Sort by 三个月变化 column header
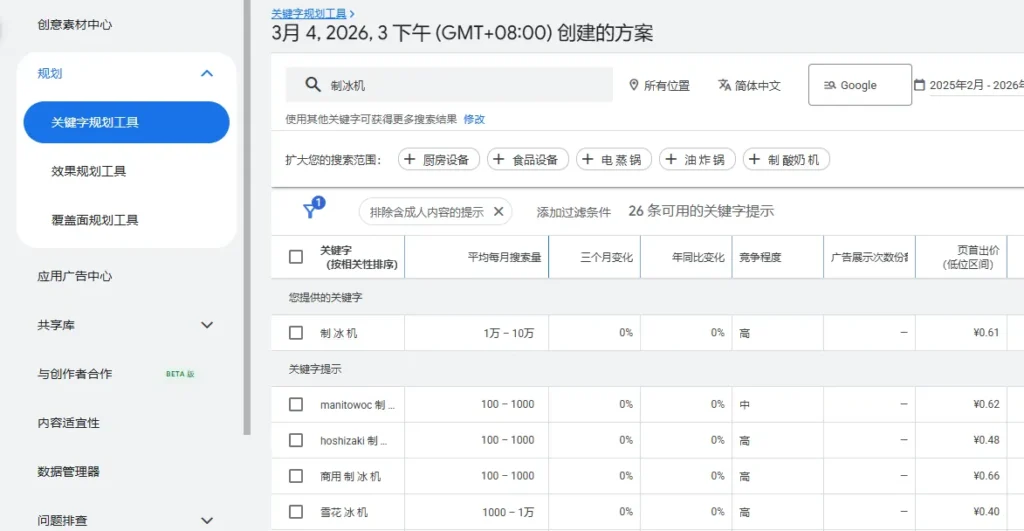This screenshot has height=531, width=1024. 607,257
